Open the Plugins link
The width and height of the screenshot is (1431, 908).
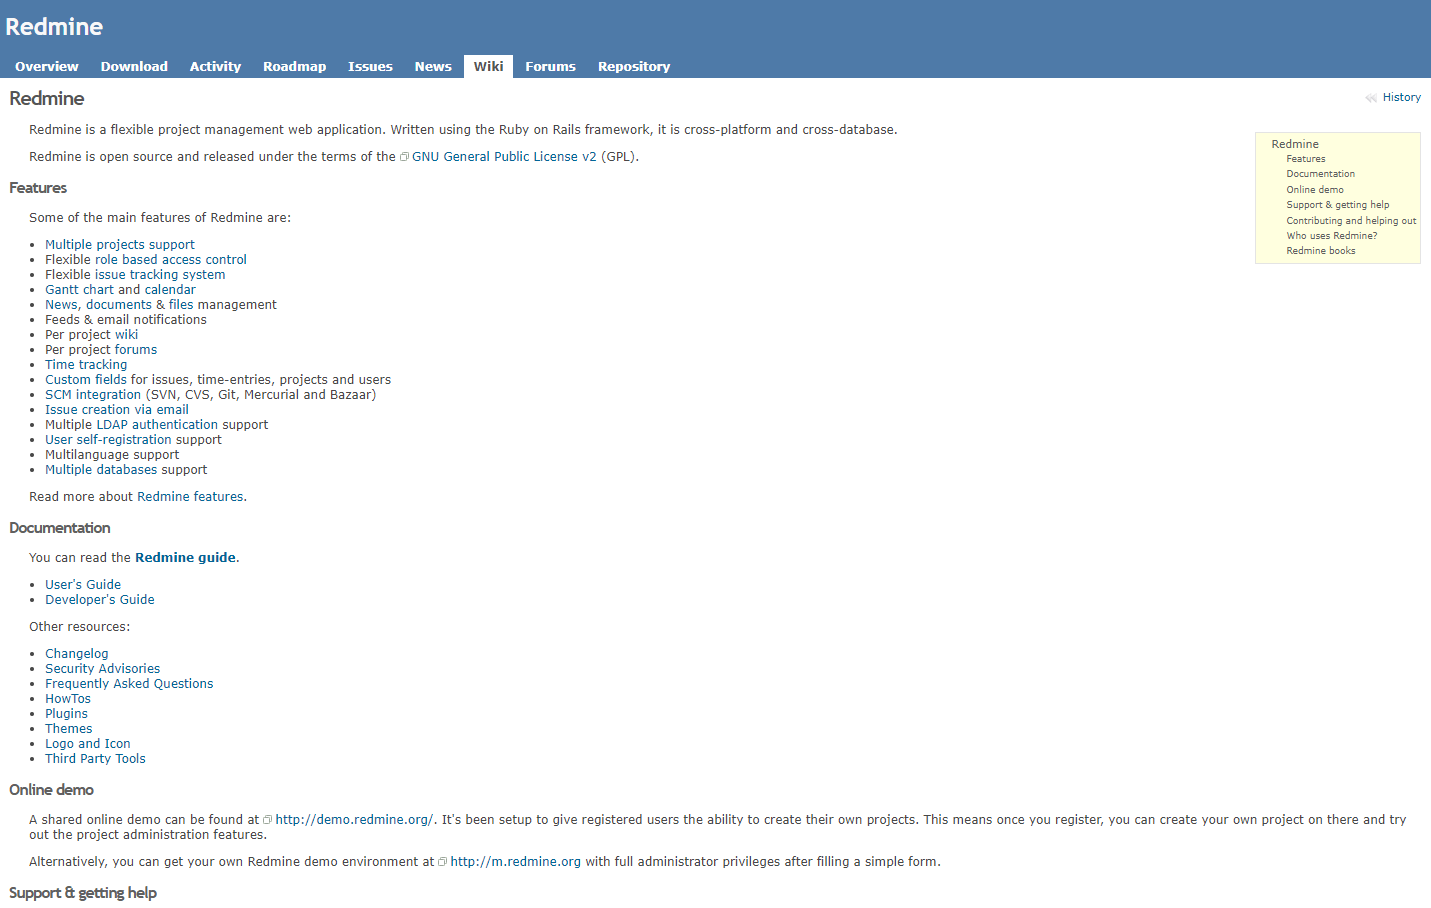pos(66,714)
